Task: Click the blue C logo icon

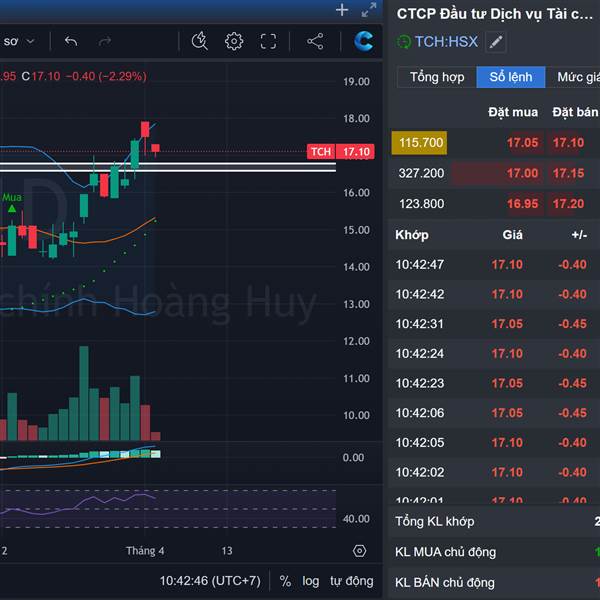Action: 363,41
